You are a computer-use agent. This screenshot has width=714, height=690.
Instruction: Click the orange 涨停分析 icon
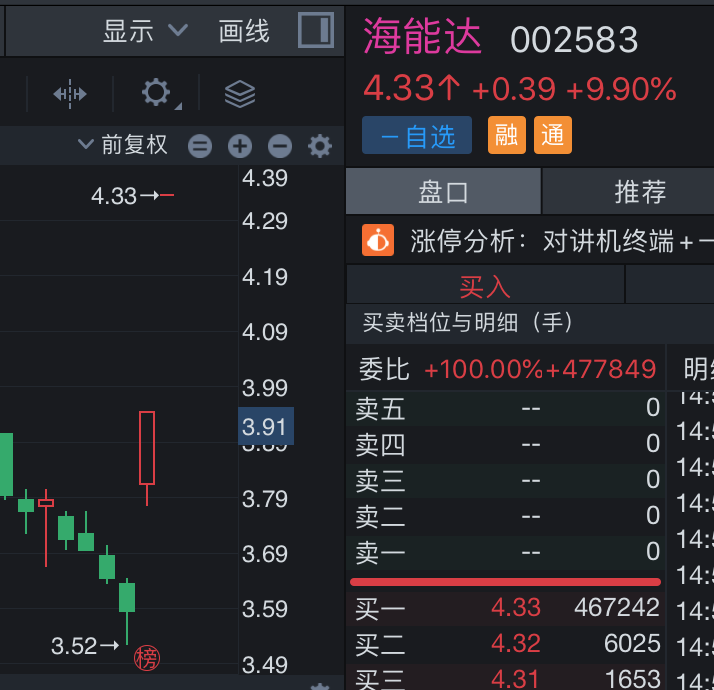pyautogui.click(x=378, y=241)
